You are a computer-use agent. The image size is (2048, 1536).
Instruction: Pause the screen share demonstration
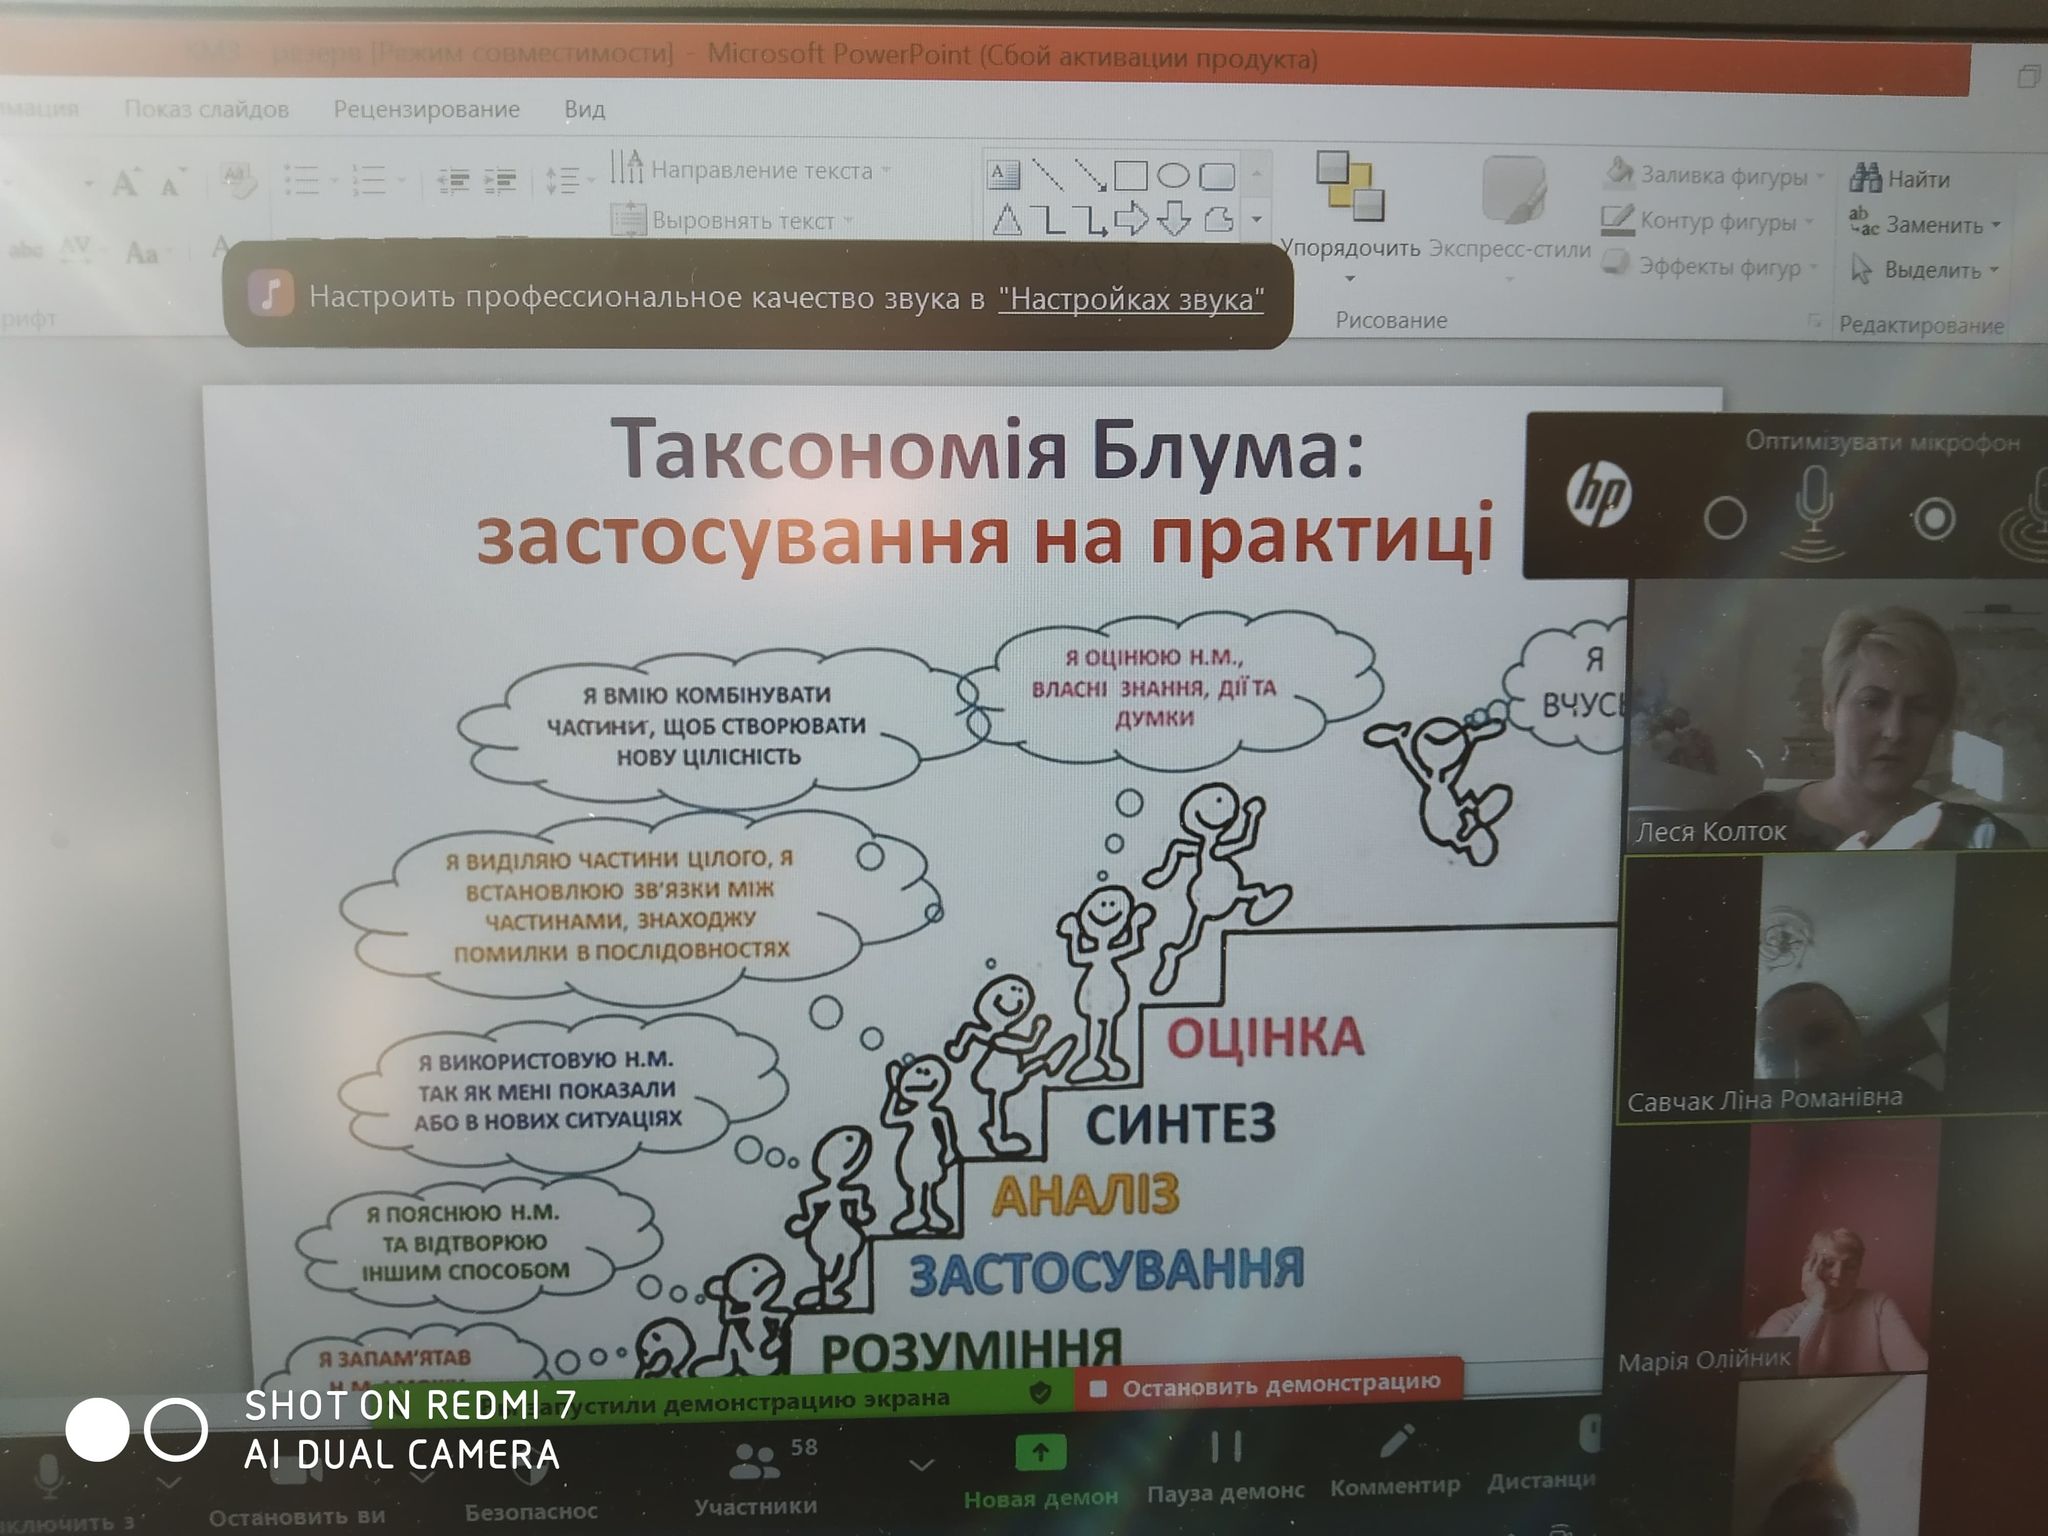click(1226, 1448)
